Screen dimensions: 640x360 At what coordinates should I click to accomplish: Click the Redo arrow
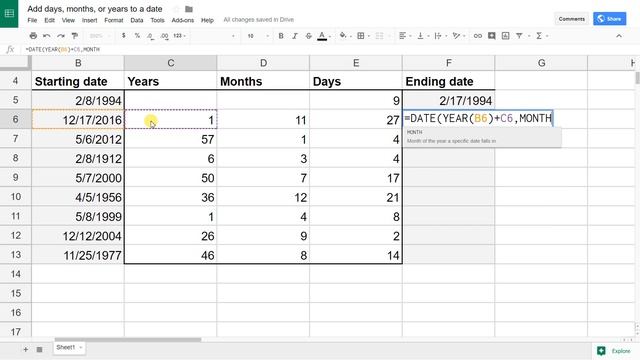pos(61,36)
